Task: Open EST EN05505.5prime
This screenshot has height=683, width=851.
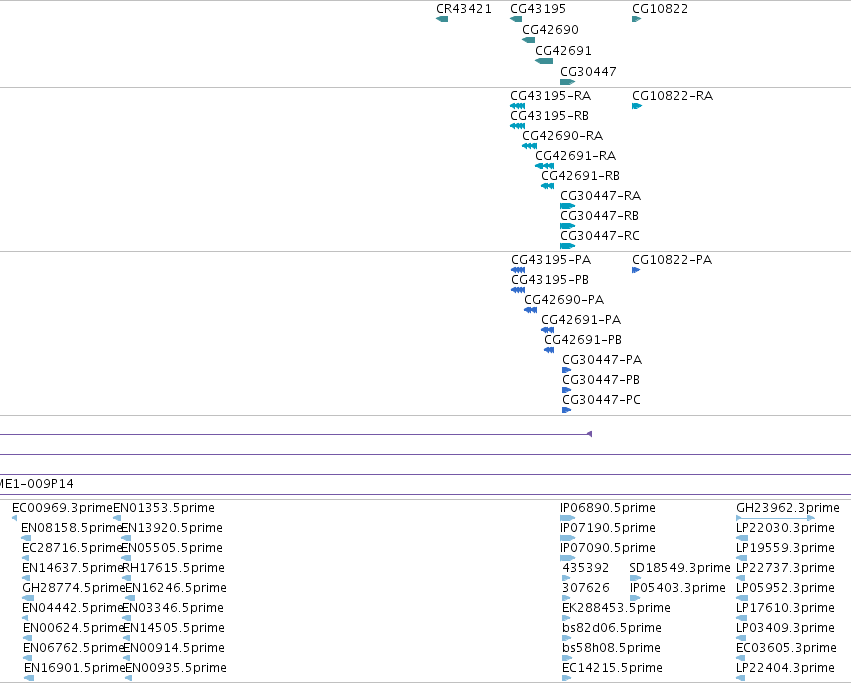Action: pyautogui.click(x=126, y=558)
